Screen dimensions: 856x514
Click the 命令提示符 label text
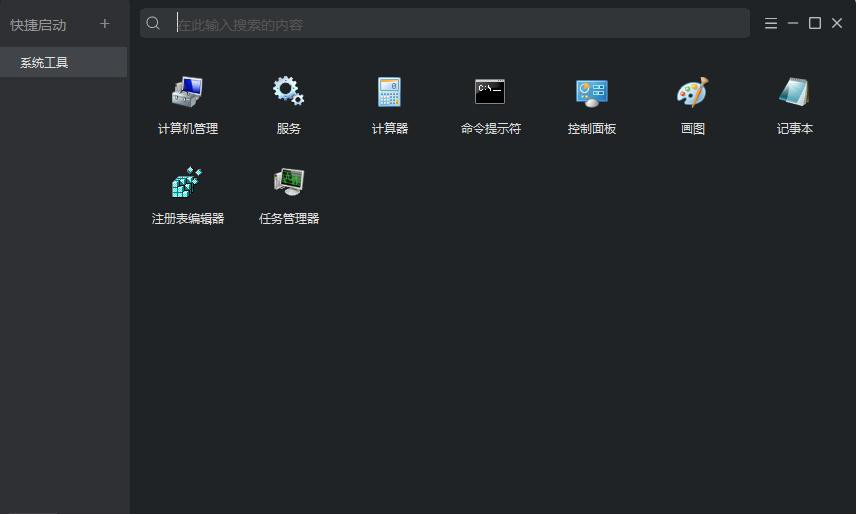click(x=491, y=129)
